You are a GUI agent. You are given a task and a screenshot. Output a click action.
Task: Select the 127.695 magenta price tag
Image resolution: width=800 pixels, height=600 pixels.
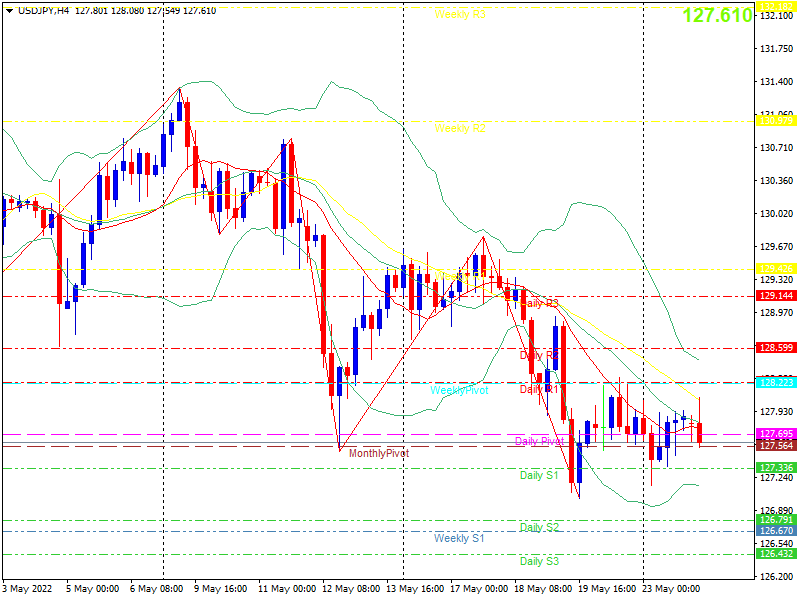[776, 434]
